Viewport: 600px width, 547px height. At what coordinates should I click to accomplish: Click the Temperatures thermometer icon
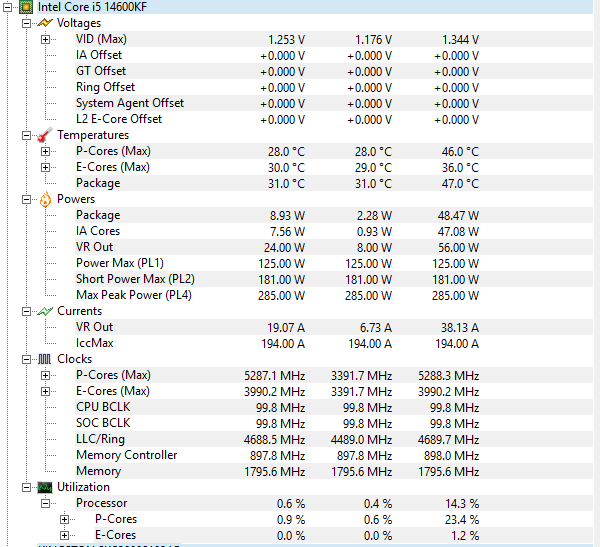[45, 135]
